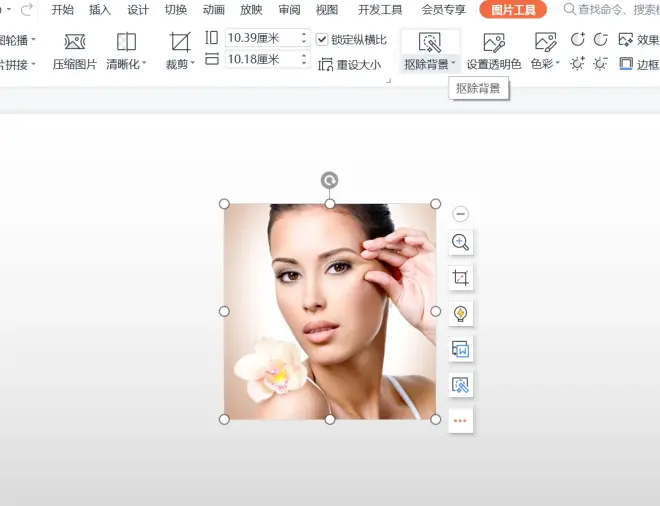Switch to the 设计 tab
The width and height of the screenshot is (660, 506).
click(x=138, y=9)
